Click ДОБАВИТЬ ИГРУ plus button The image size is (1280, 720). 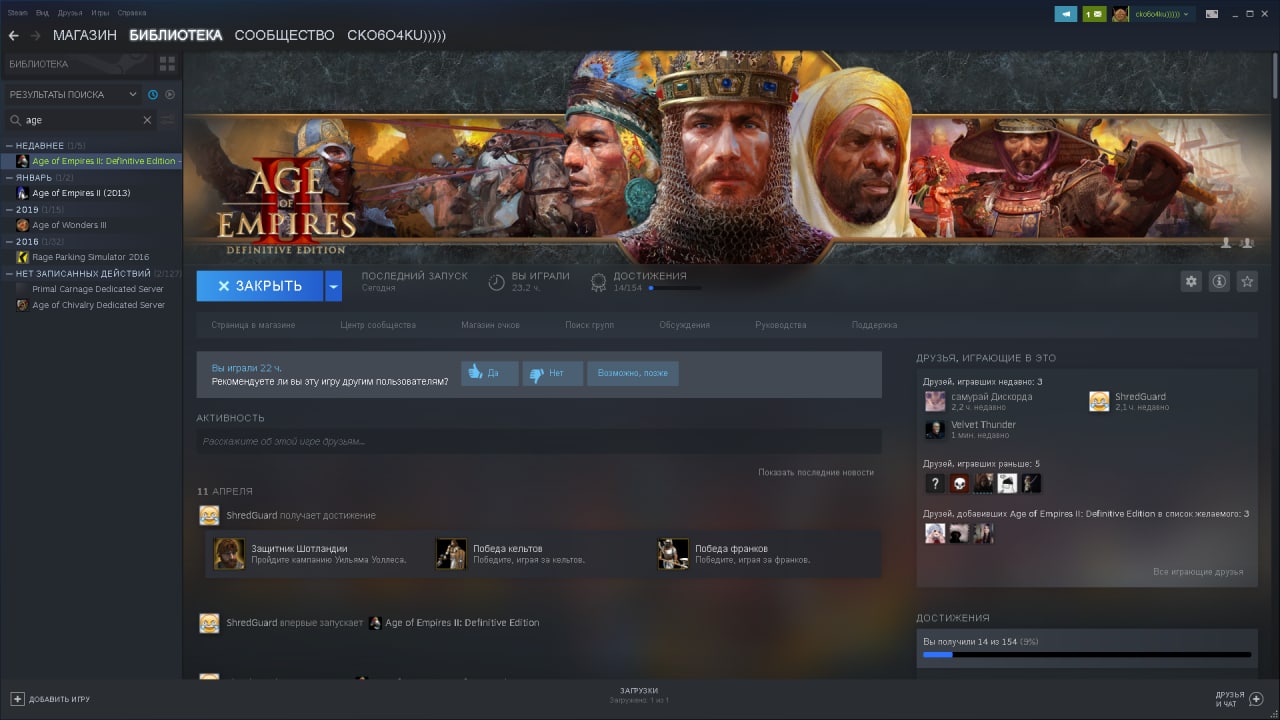tap(50, 699)
